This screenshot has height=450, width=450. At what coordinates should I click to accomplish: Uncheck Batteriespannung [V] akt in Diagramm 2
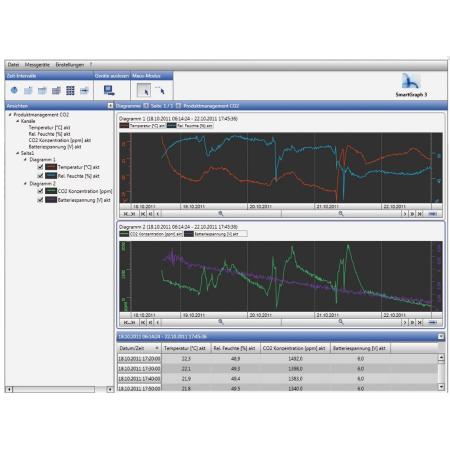[x=40, y=200]
